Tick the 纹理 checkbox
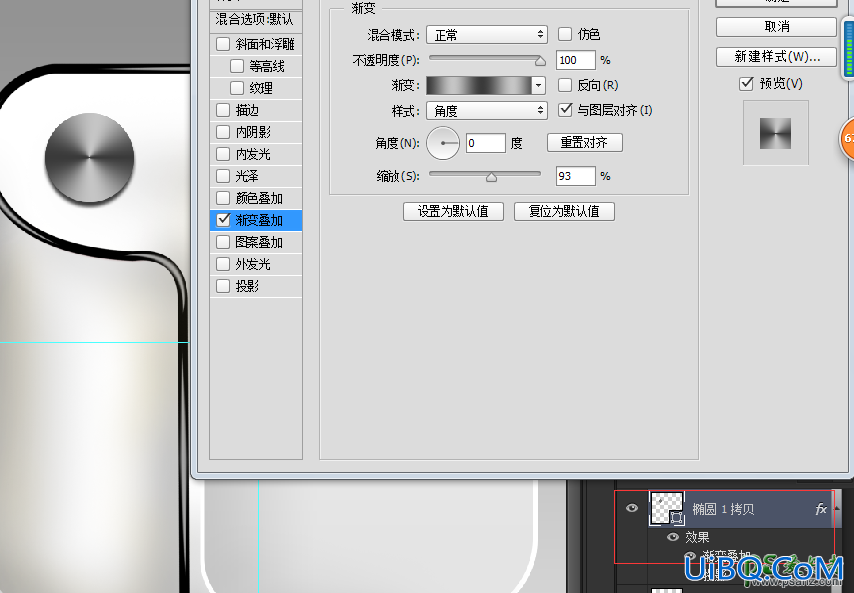 pos(237,88)
